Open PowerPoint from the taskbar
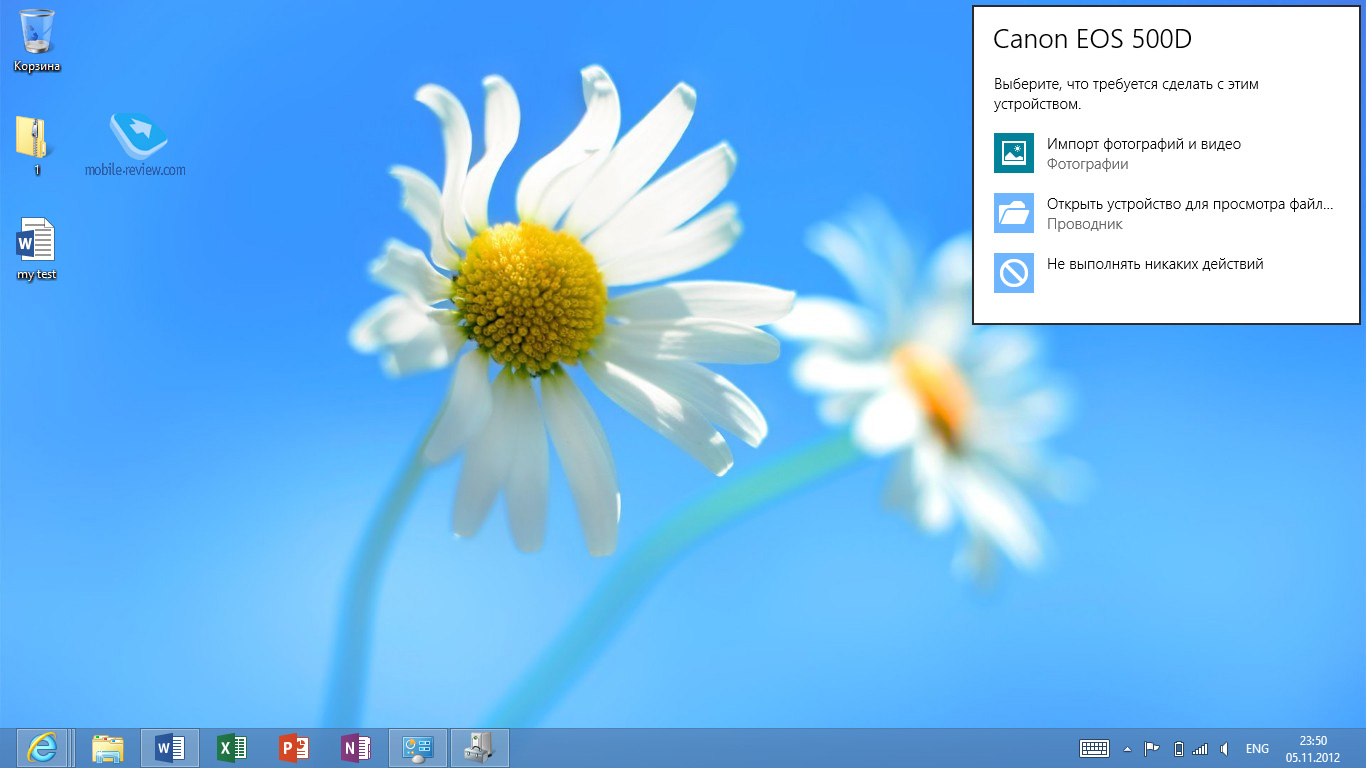 click(x=294, y=748)
